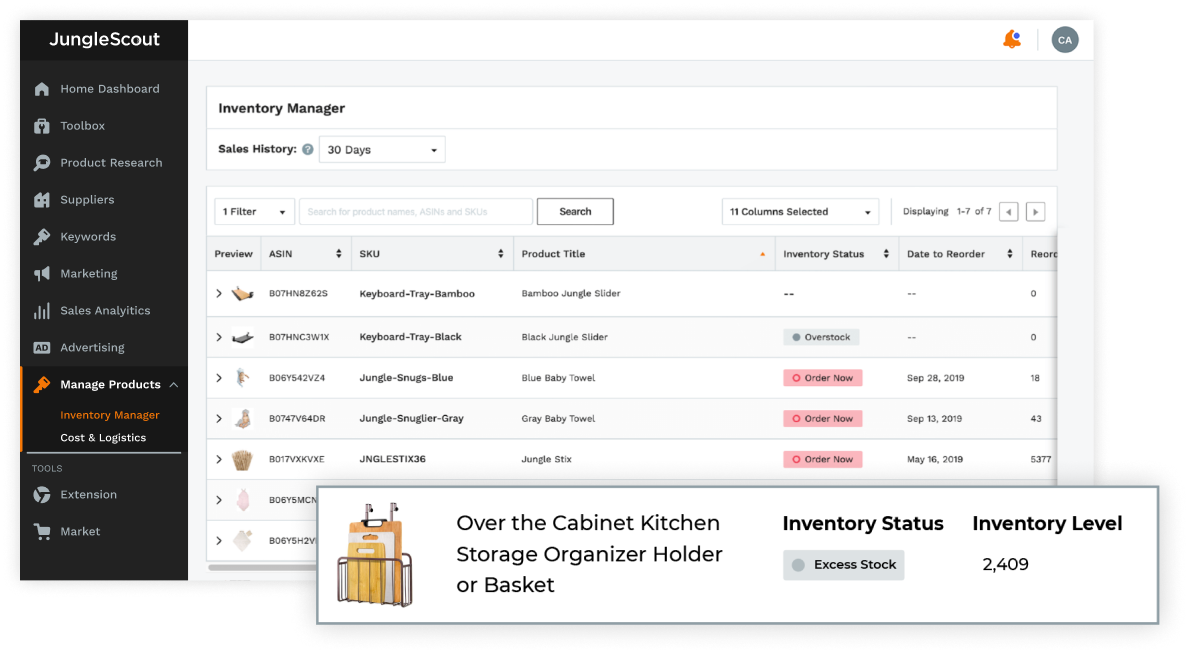The image size is (1190, 655).
Task: Click the Market shopping cart icon
Action: (x=42, y=531)
